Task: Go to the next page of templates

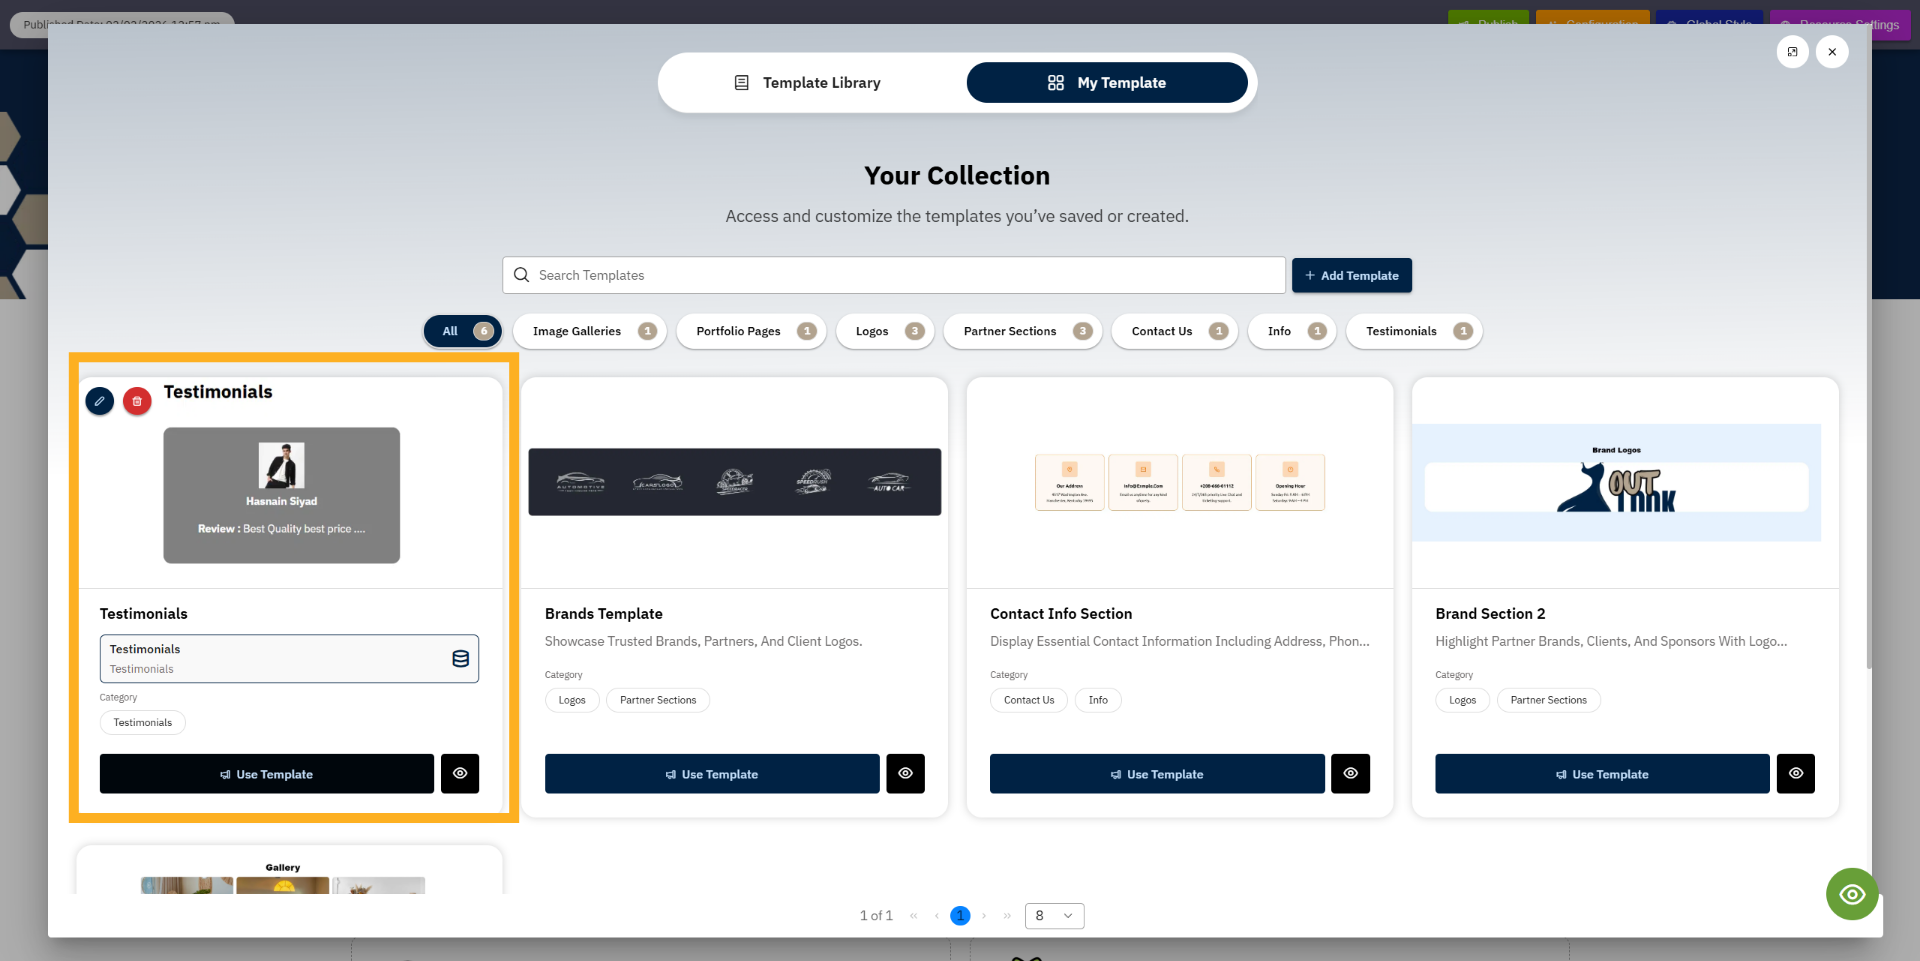Action: (984, 915)
